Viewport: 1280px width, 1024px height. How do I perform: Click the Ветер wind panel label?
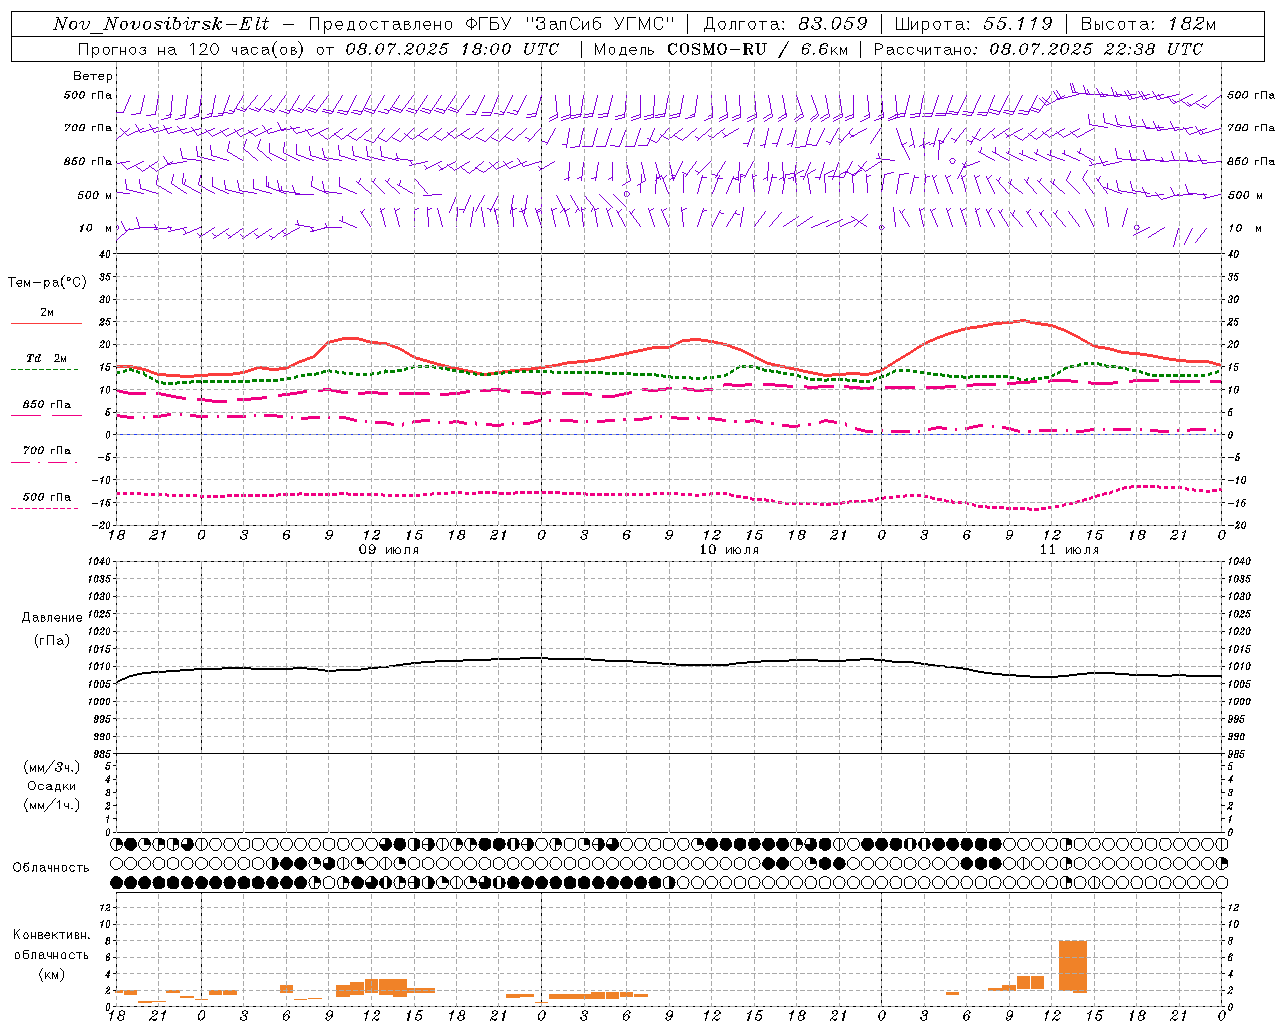[x=93, y=76]
